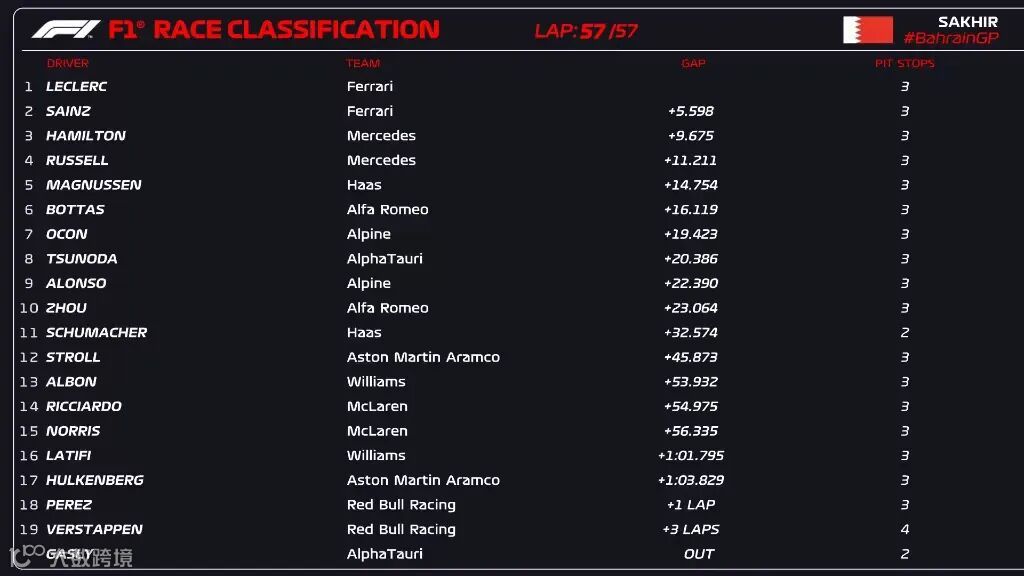
Task: Click the Aston Martin Aramco team for STROLL
Action: click(x=423, y=357)
